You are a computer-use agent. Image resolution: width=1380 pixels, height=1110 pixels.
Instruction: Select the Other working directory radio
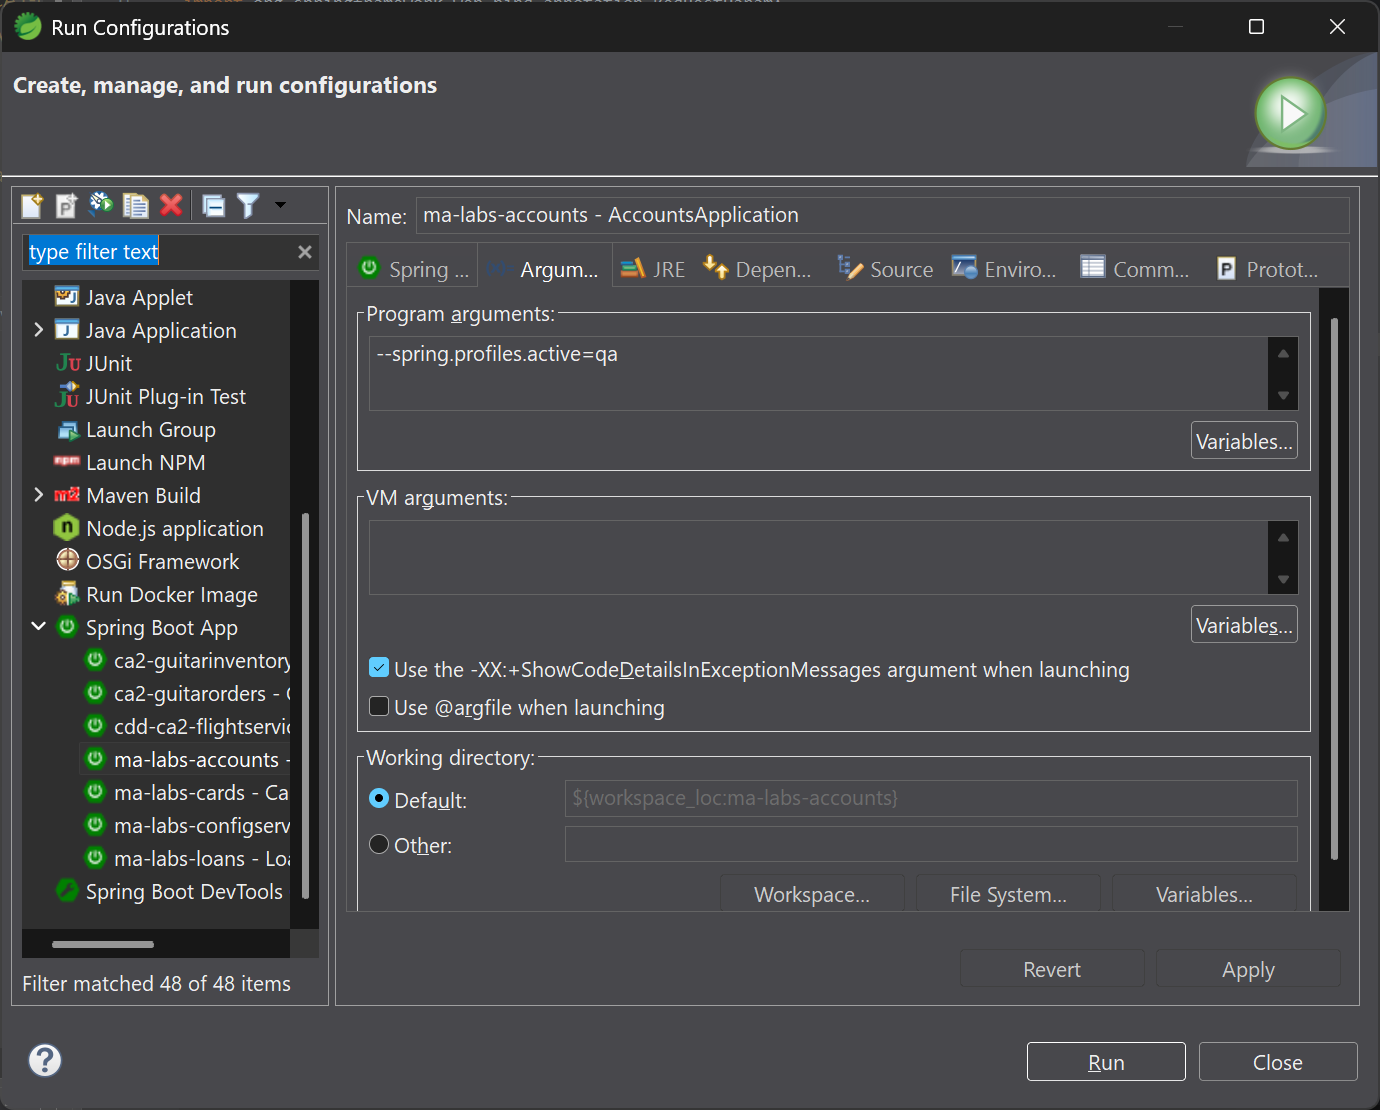tap(379, 844)
